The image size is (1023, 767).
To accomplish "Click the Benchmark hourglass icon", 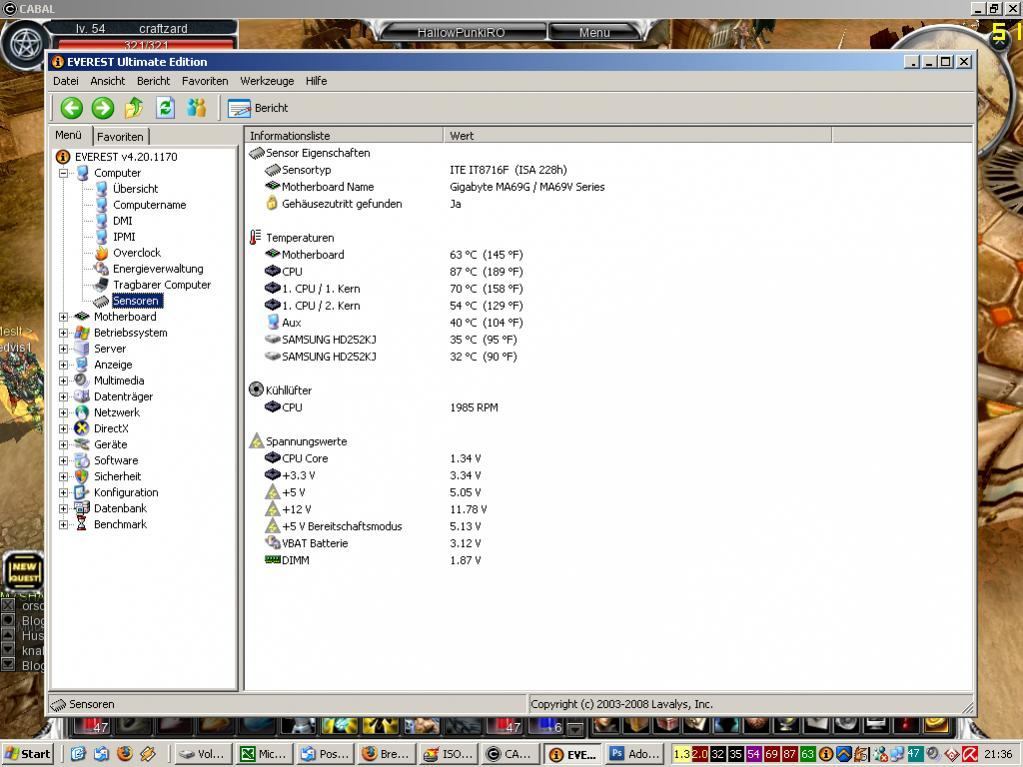I will (82, 524).
